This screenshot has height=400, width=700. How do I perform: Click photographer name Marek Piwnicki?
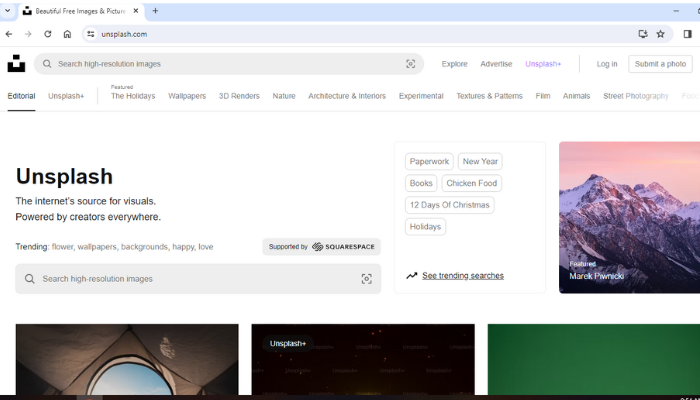click(x=596, y=276)
